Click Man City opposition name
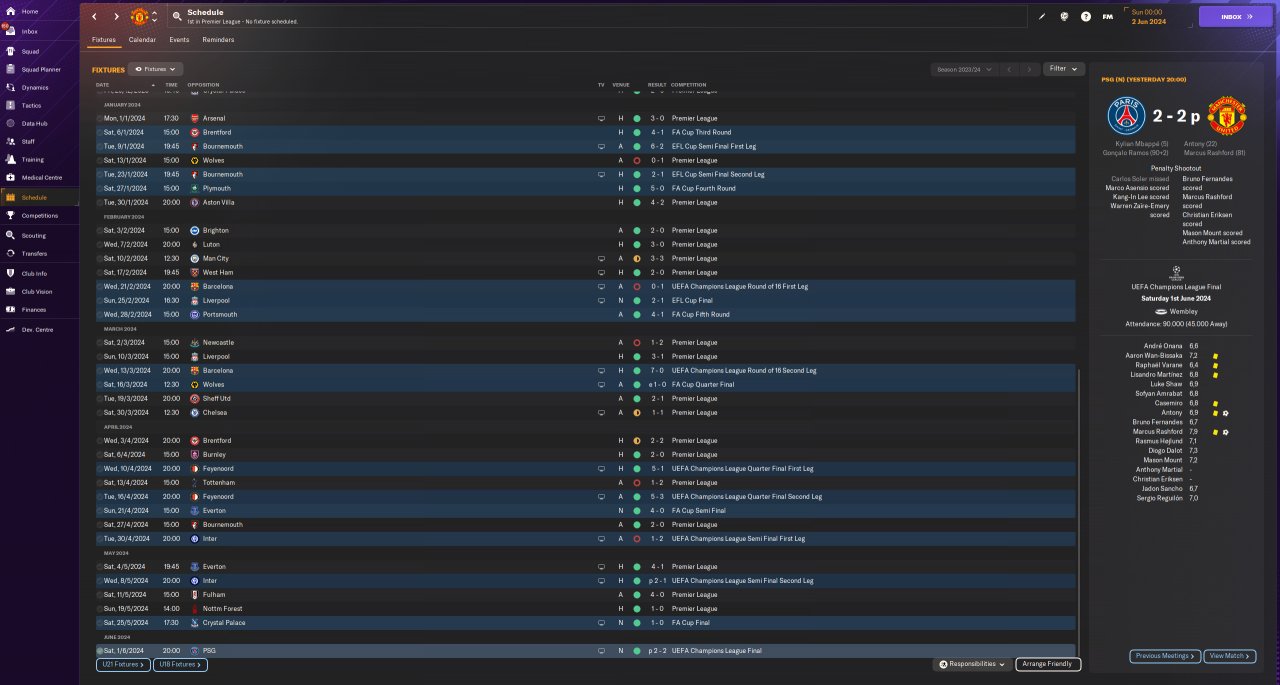1280x685 pixels. coord(216,259)
